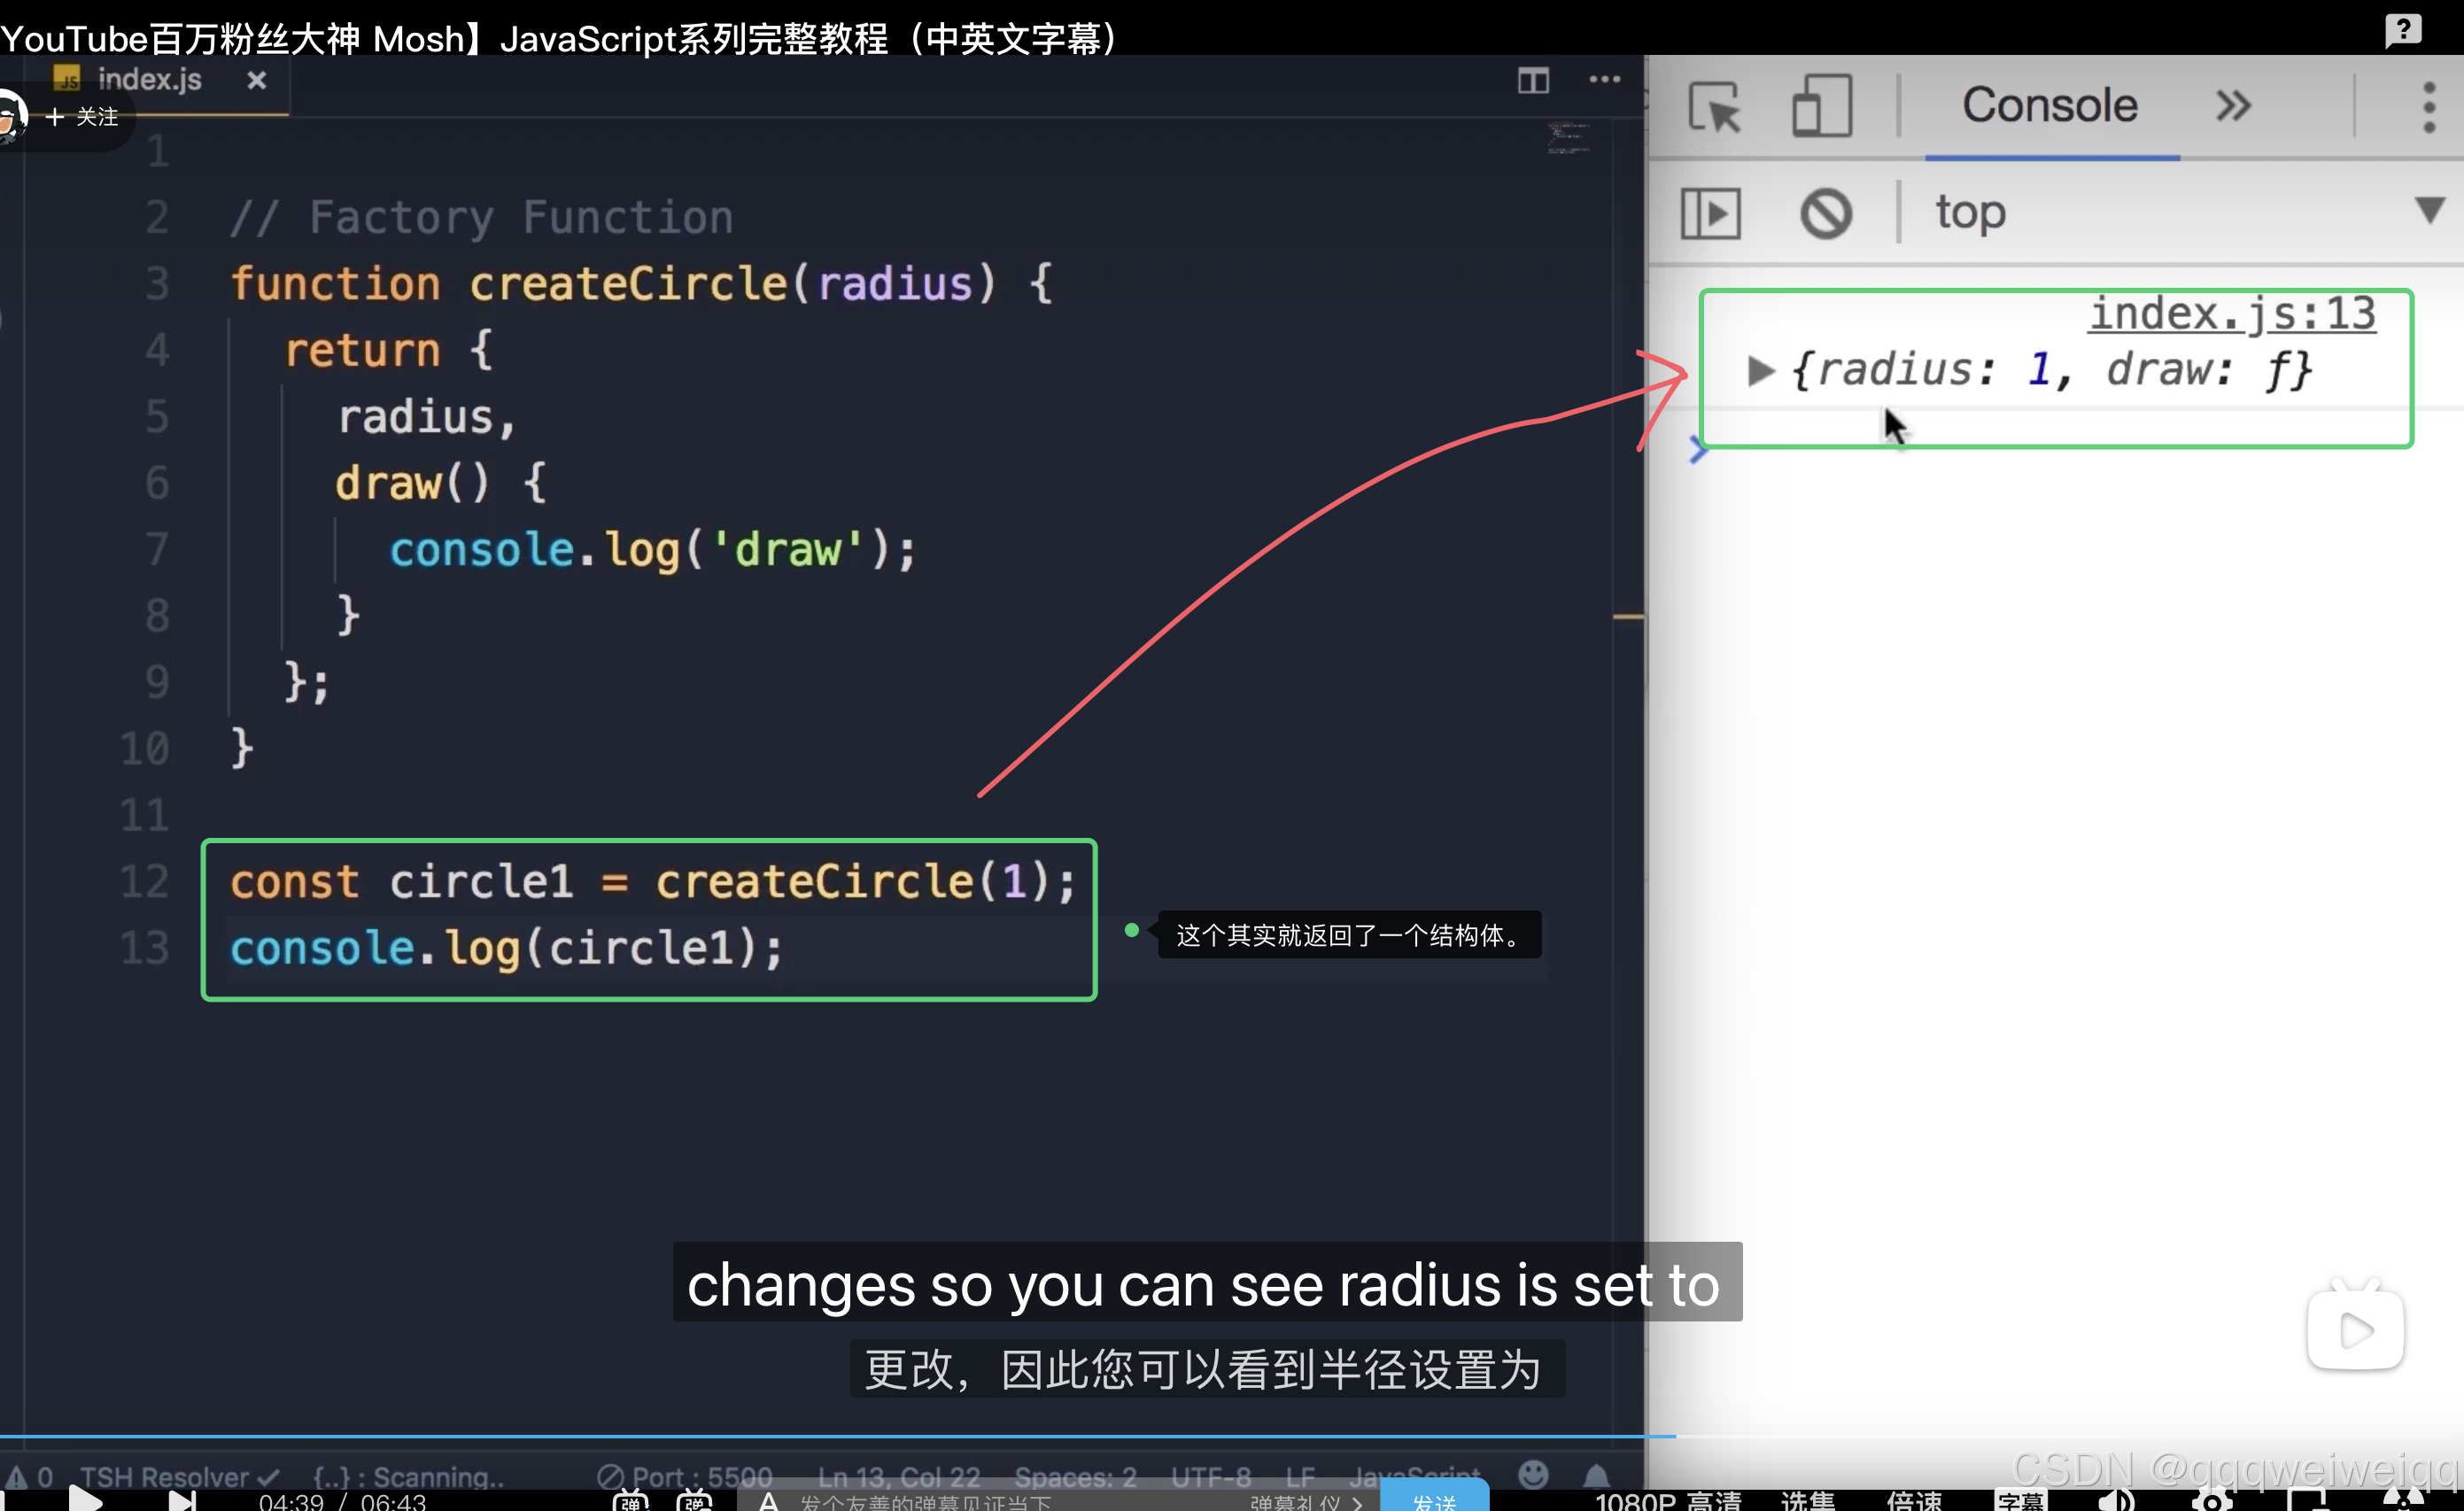Click the video title text
The height and width of the screenshot is (1511, 2464).
[x=559, y=38]
